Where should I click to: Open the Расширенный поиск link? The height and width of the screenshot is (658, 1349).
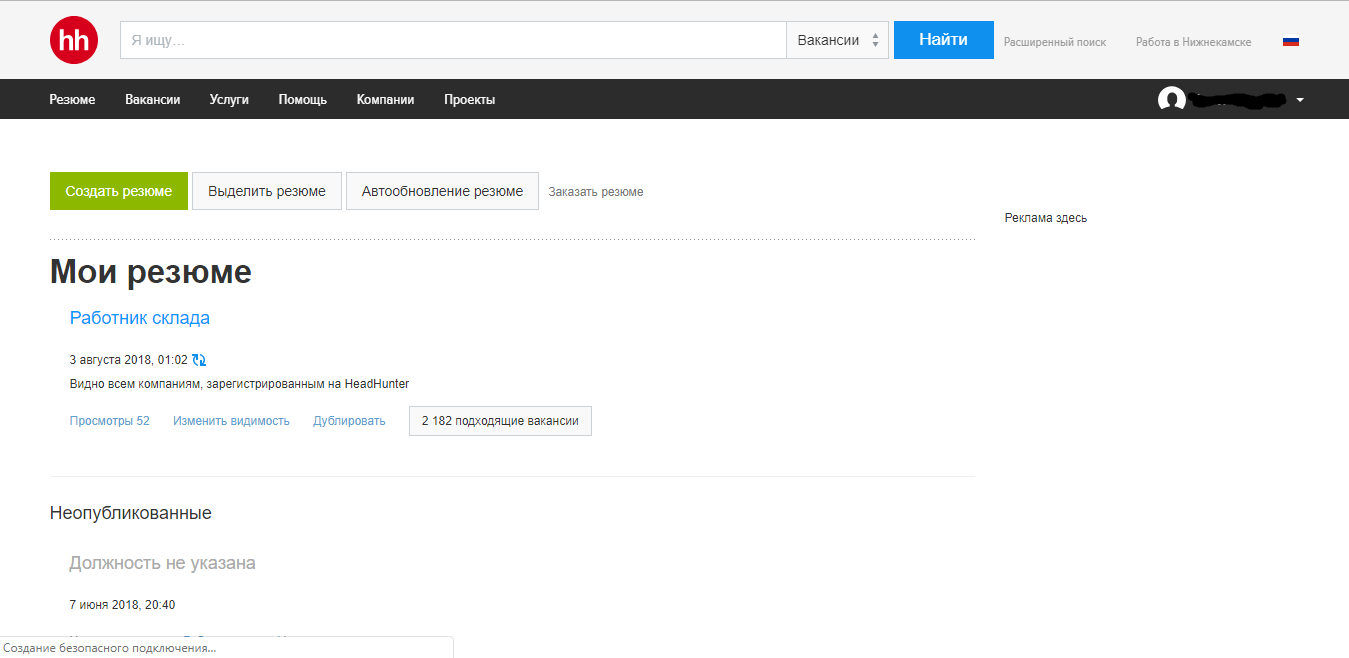pyautogui.click(x=1055, y=43)
